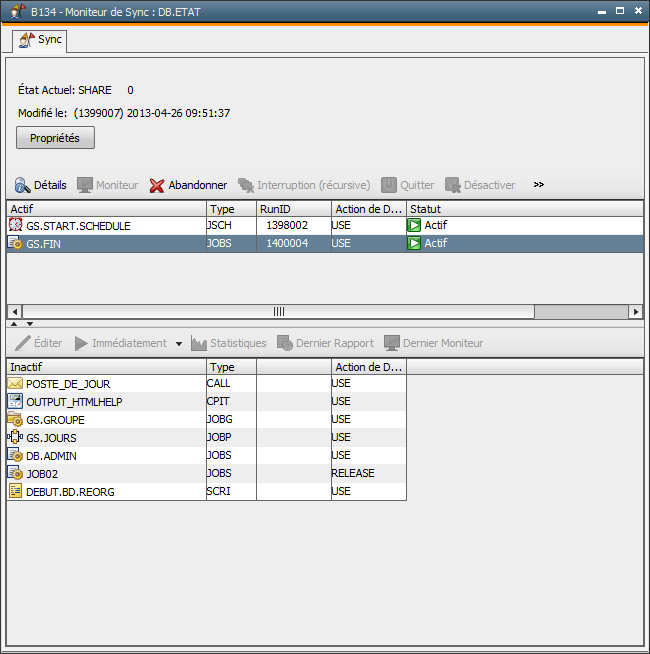Click the OUTPUT_HTMLHELP cockpit icon
Image resolution: width=650 pixels, height=654 pixels.
[15, 401]
